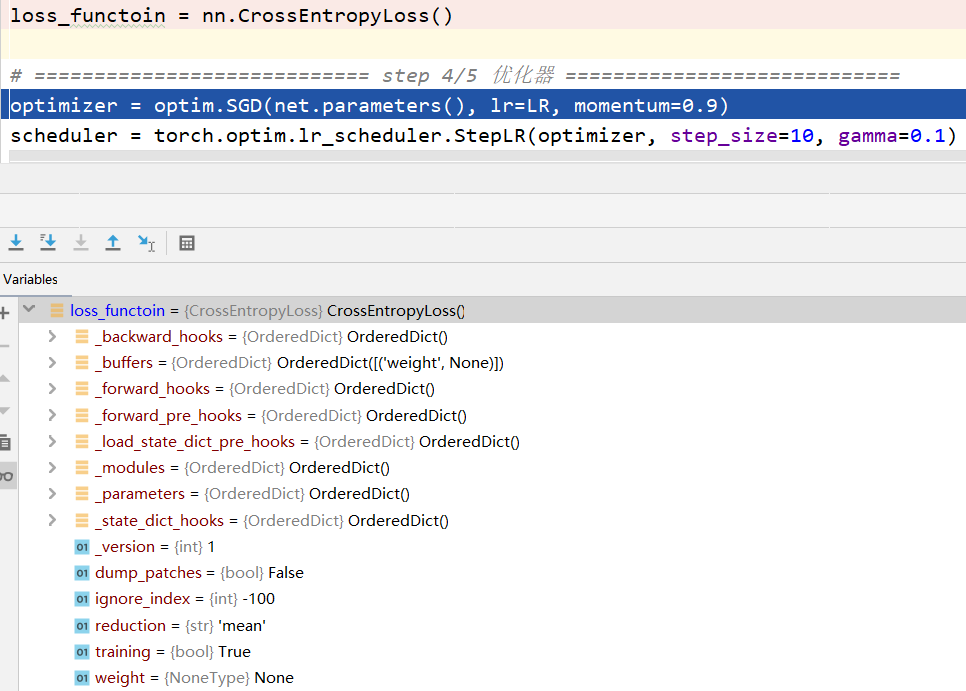This screenshot has height=691, width=966.
Task: Collapse the loss_functoin variable node
Action: (29, 309)
